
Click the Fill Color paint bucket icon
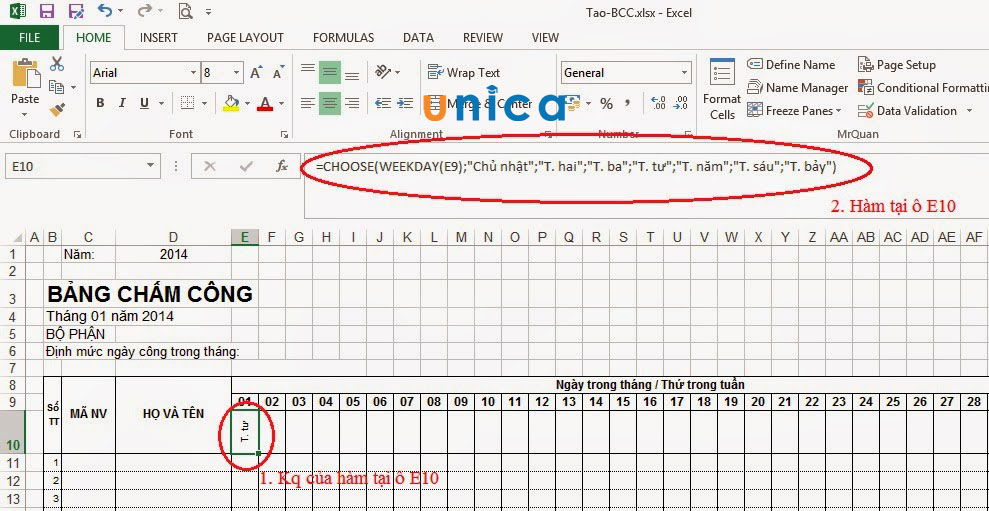[231, 103]
